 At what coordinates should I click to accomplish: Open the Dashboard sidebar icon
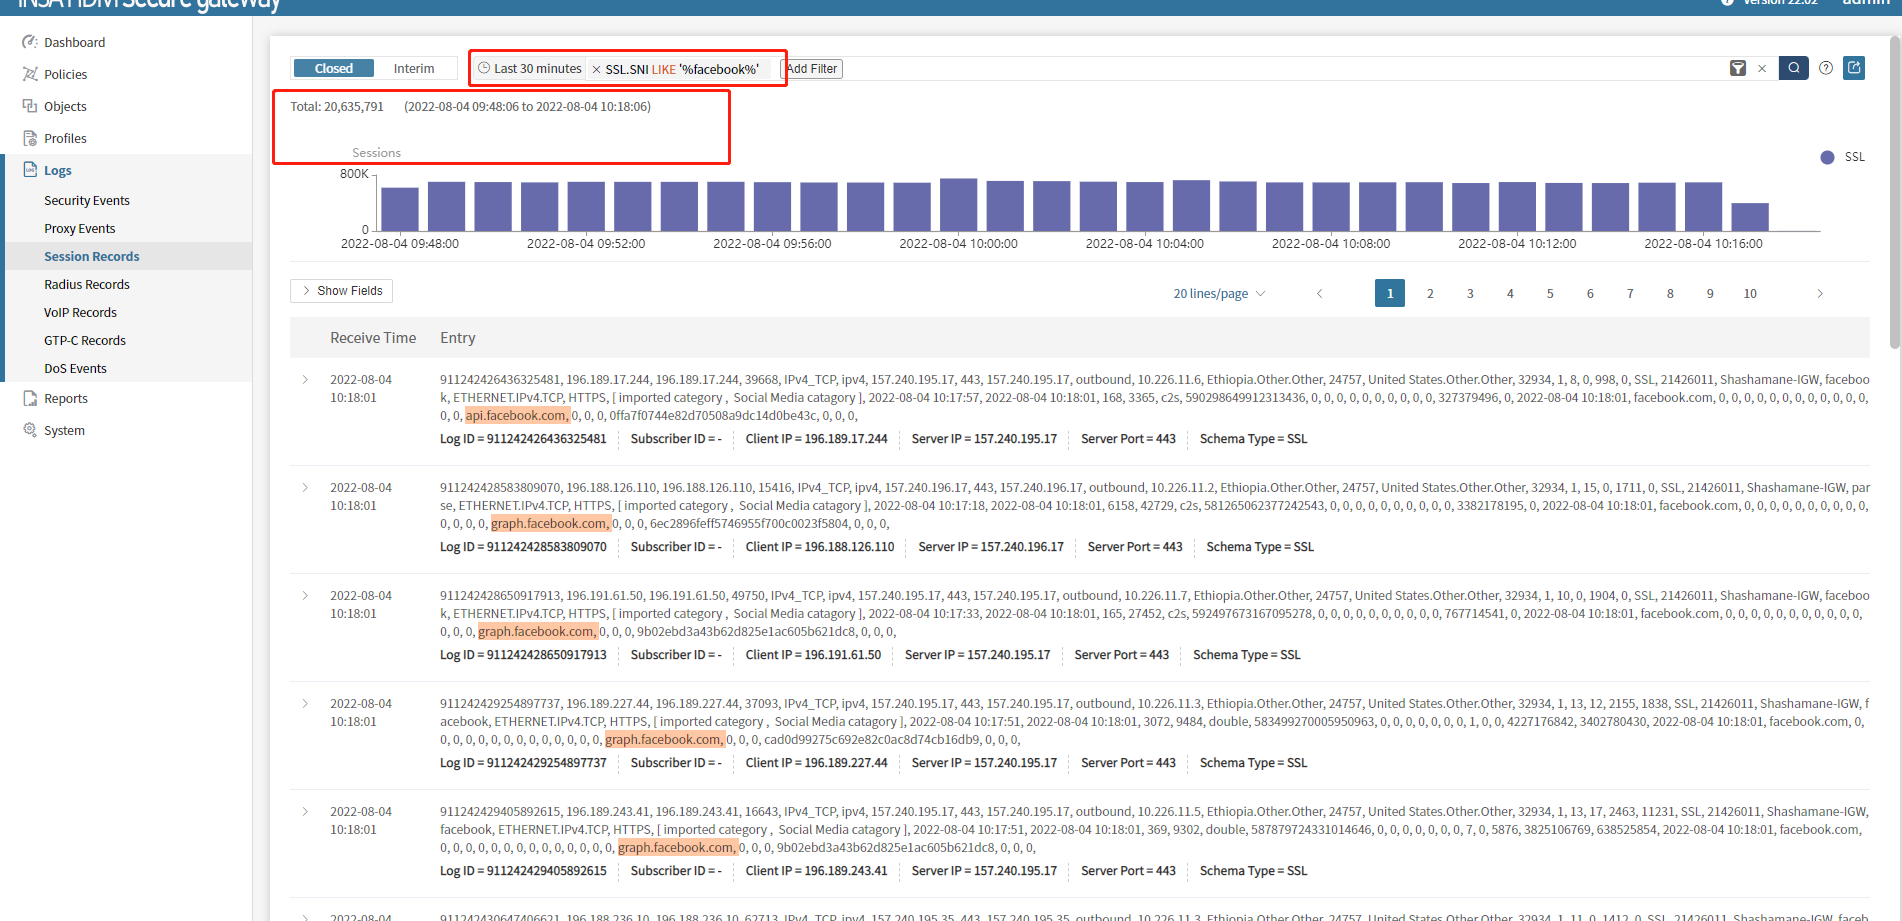click(30, 42)
